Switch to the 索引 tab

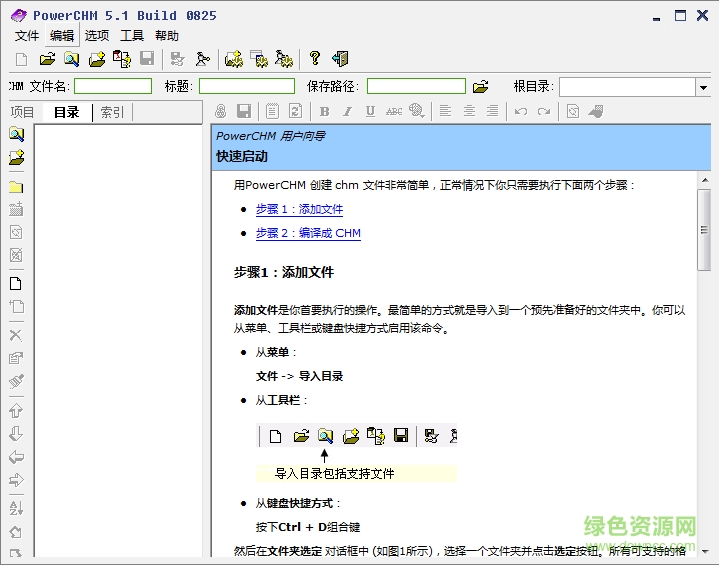113,112
